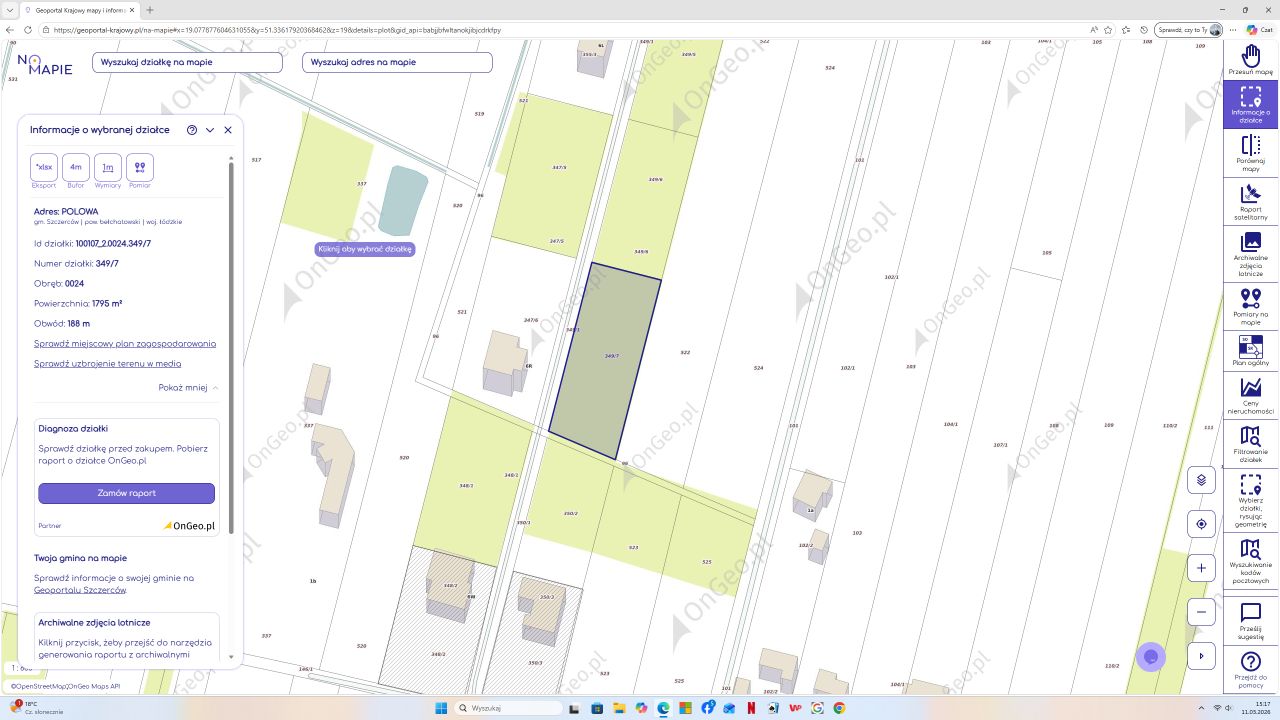The width and height of the screenshot is (1280, 720).
Task: Click the xlsx Eksport icon
Action: pos(44,167)
